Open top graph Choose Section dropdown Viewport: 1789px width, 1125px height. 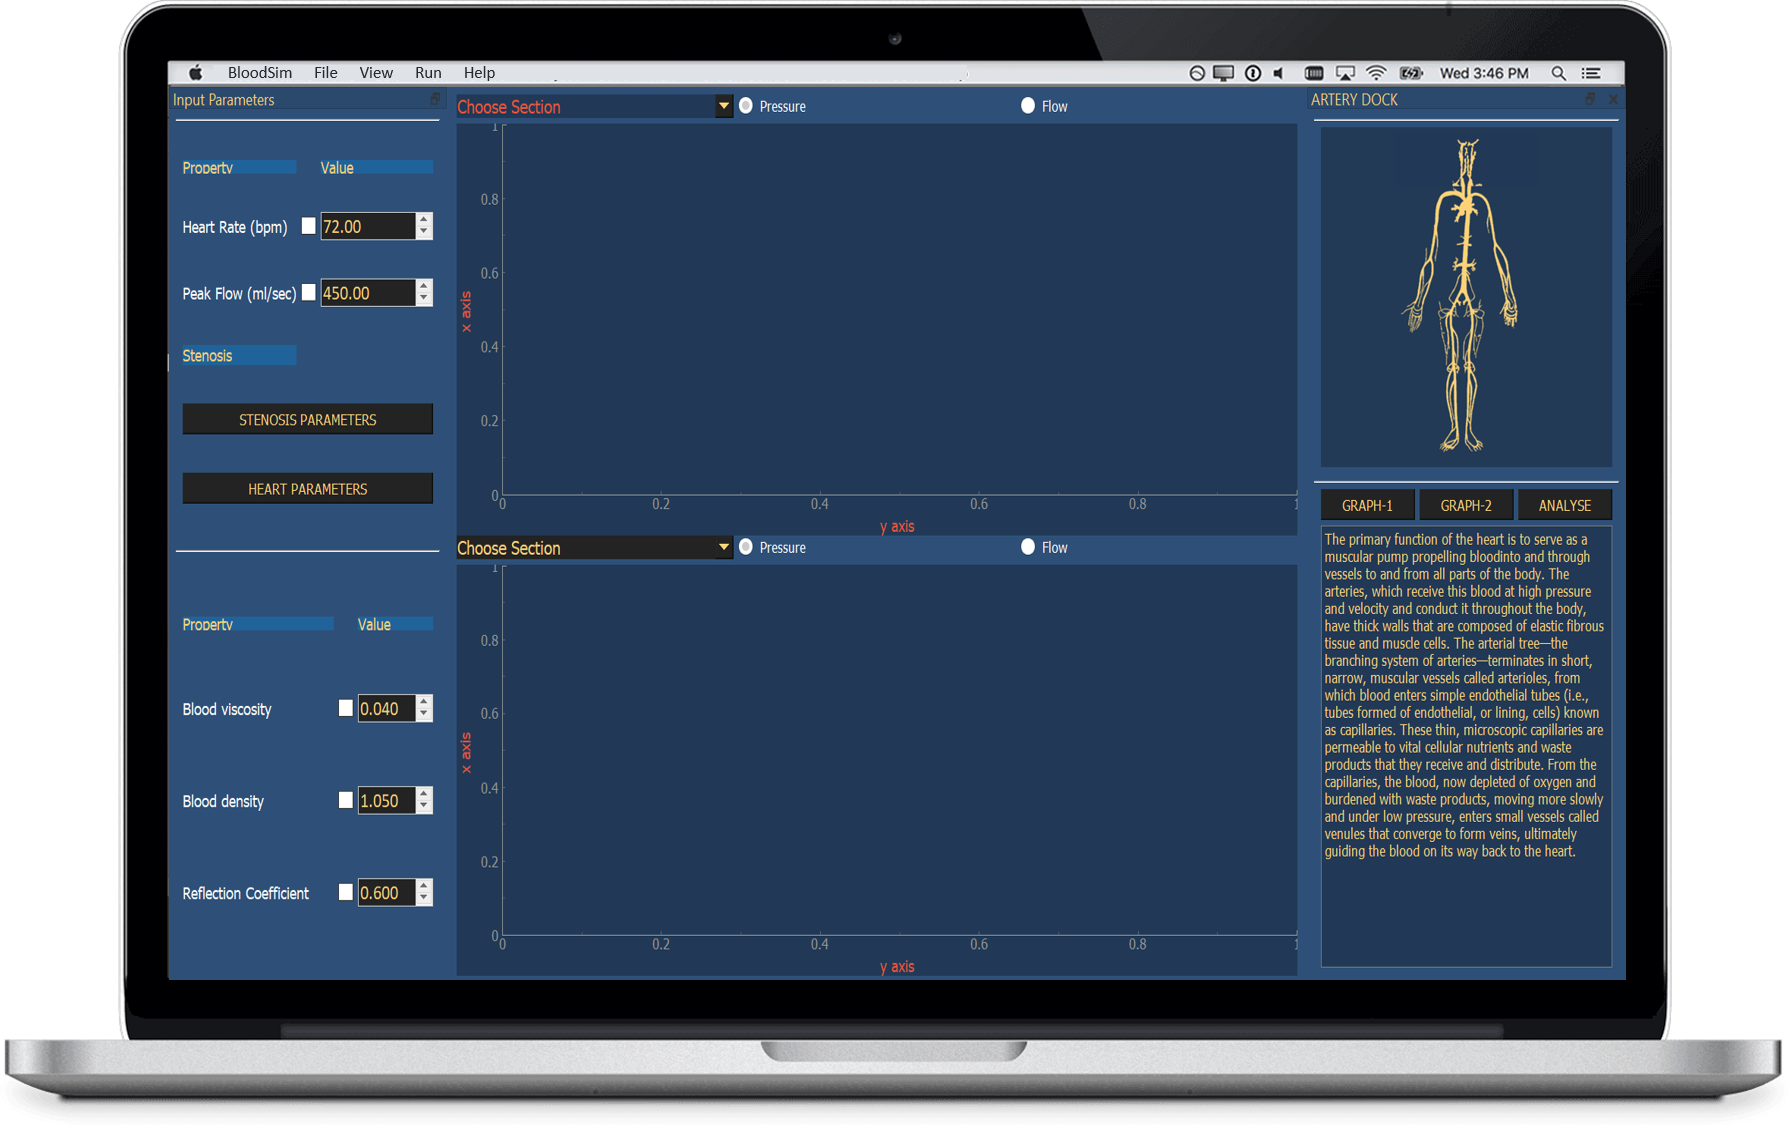point(594,106)
